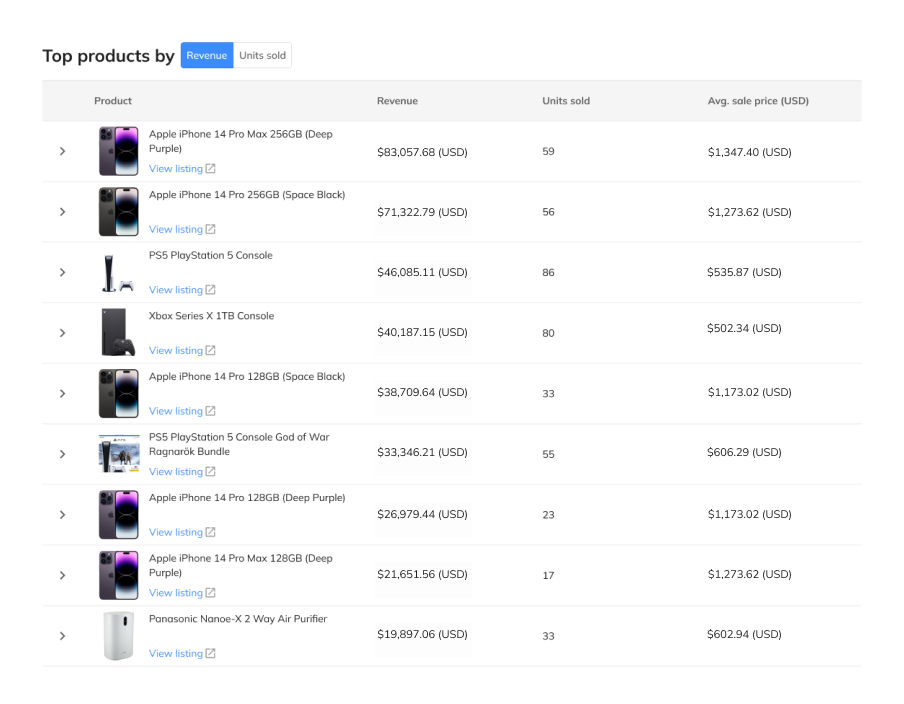This screenshot has height=704, width=904.
Task: Expand the Xbox Series X 1TB row
Action: point(62,333)
